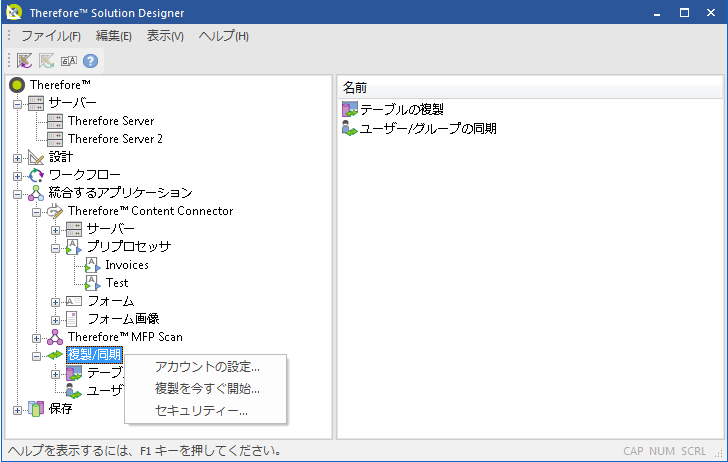Click ユーザー/グループの同期 icon in right pane
The height and width of the screenshot is (462, 728).
[x=350, y=128]
